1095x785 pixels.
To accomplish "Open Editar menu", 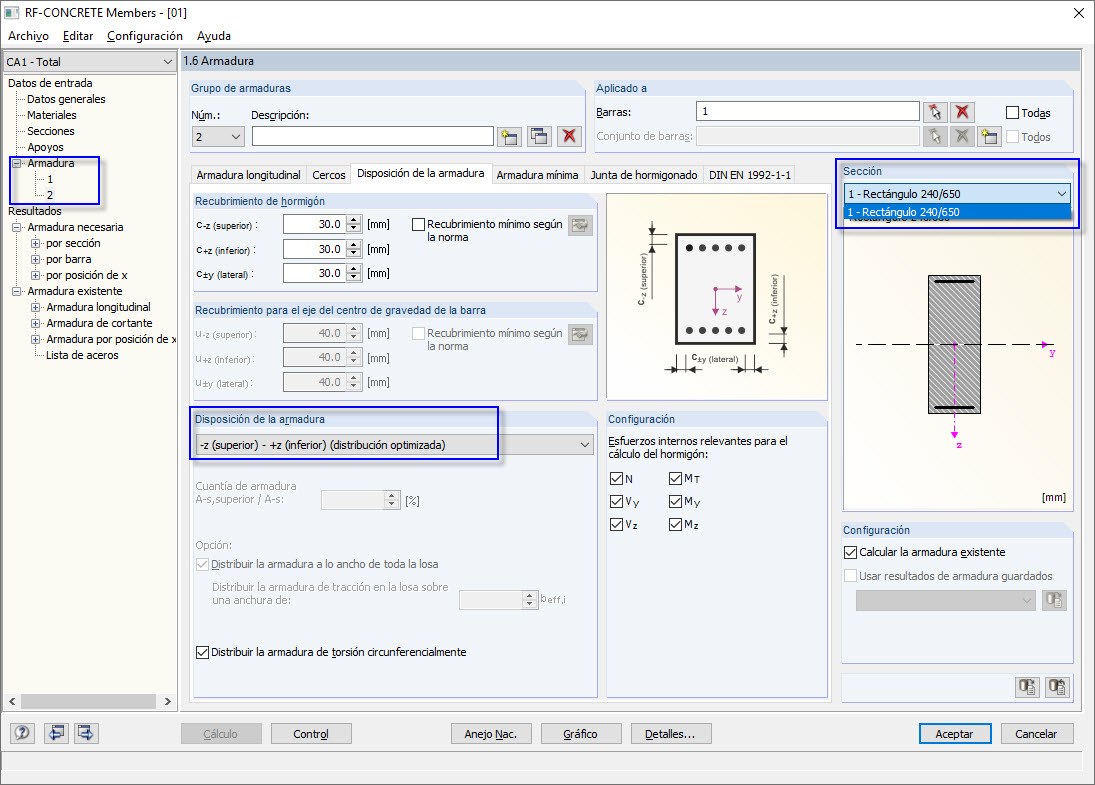I will (x=78, y=36).
